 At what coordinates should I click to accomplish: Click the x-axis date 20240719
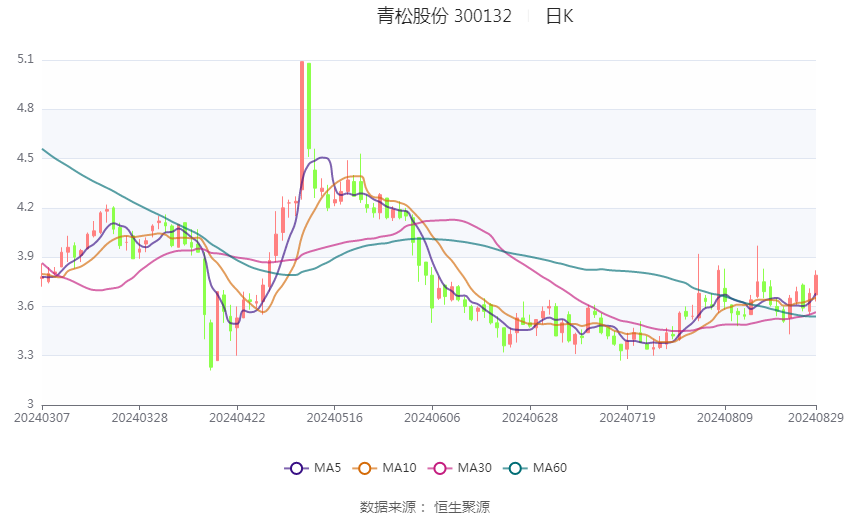click(627, 418)
